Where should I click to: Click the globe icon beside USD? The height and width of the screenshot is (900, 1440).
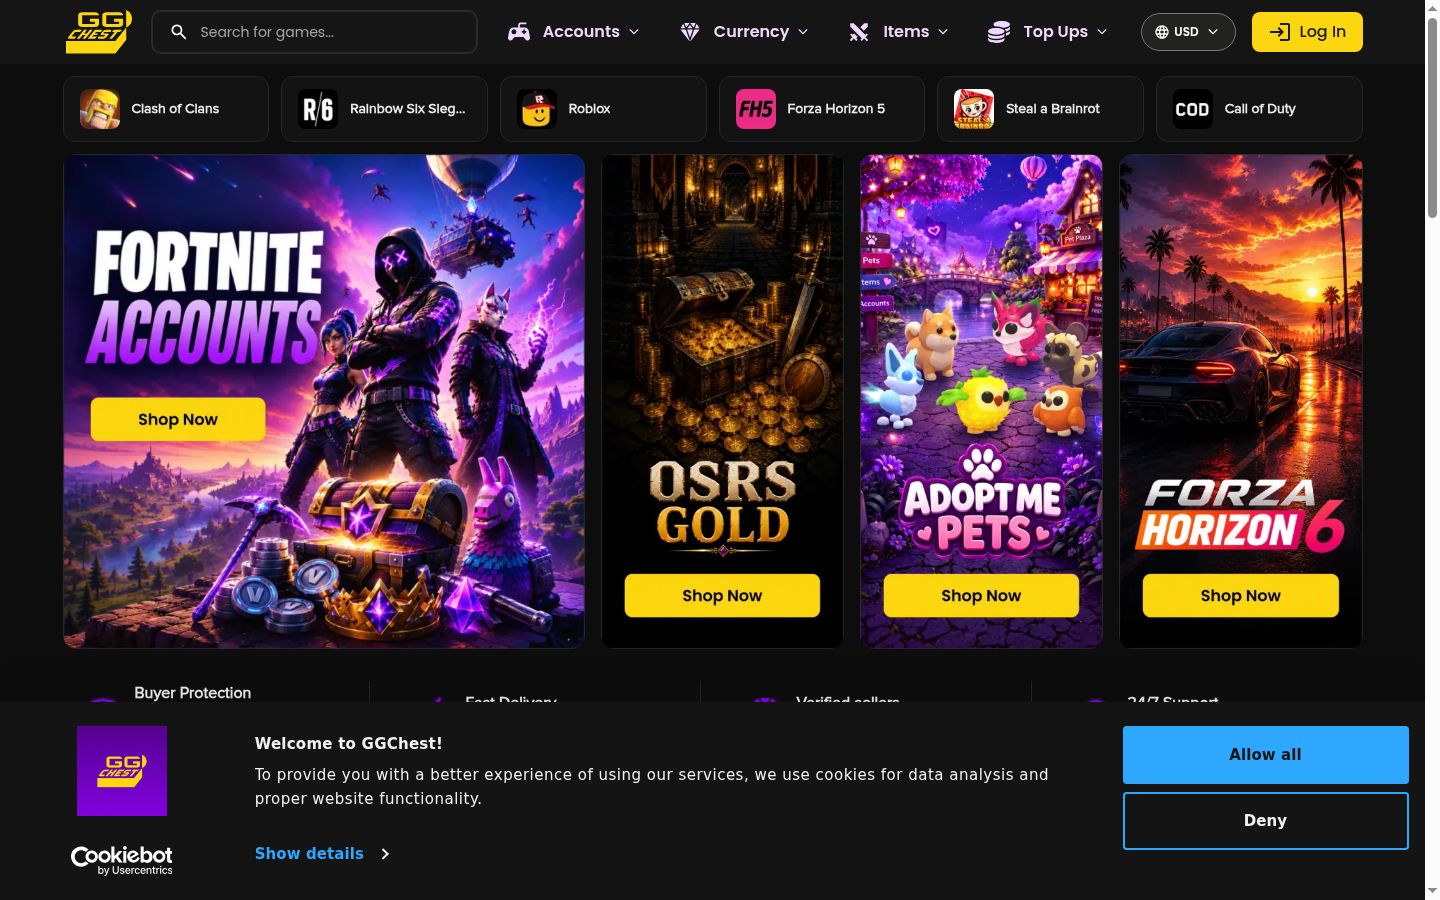point(1161,32)
